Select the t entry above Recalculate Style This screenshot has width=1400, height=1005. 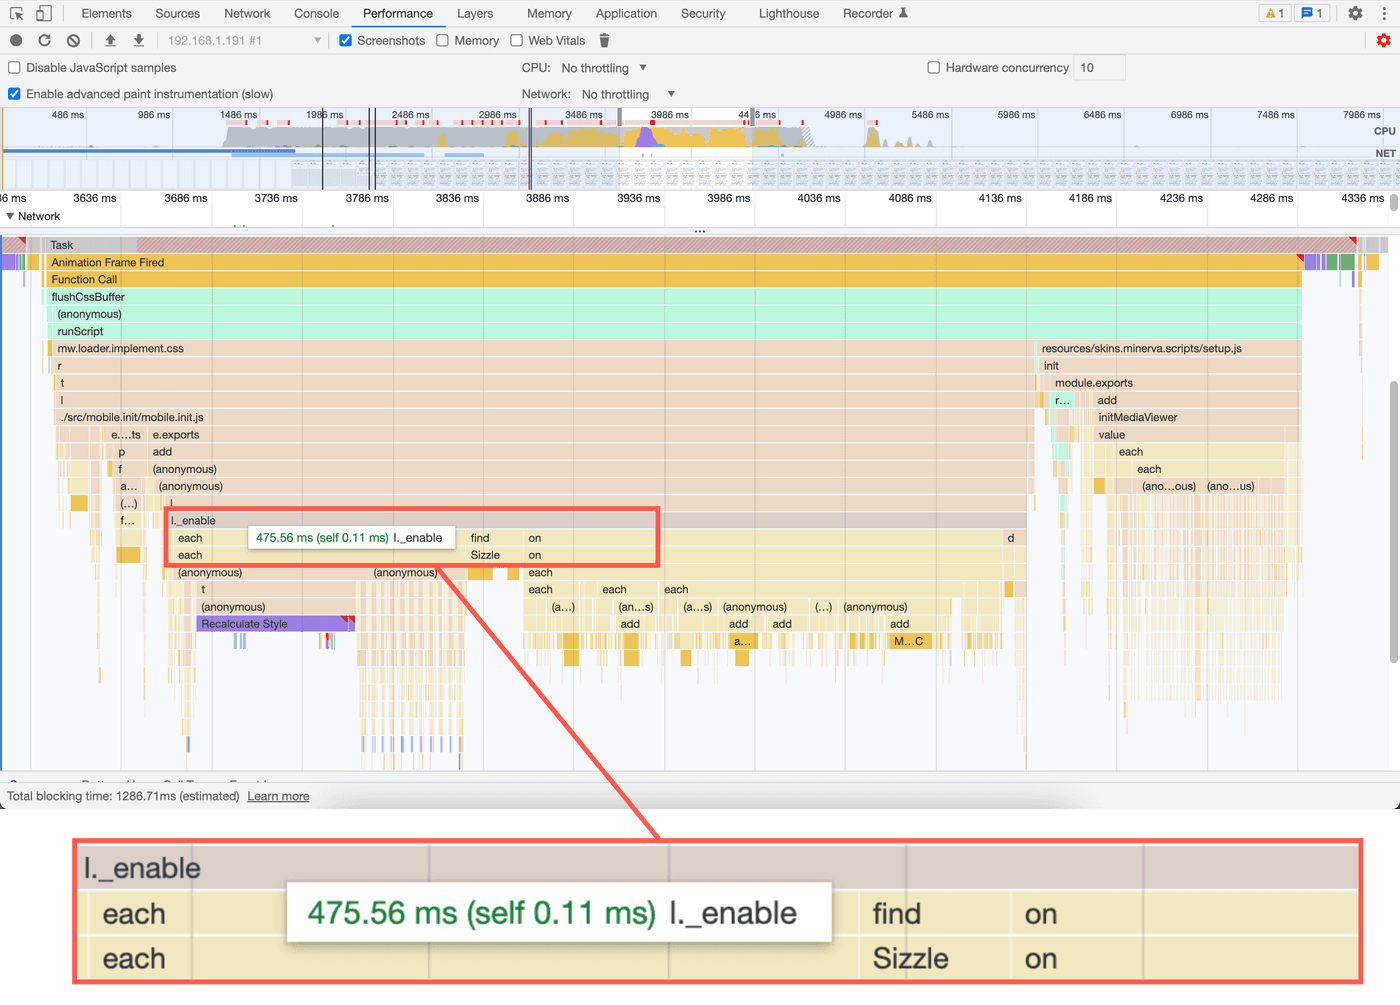click(x=276, y=590)
